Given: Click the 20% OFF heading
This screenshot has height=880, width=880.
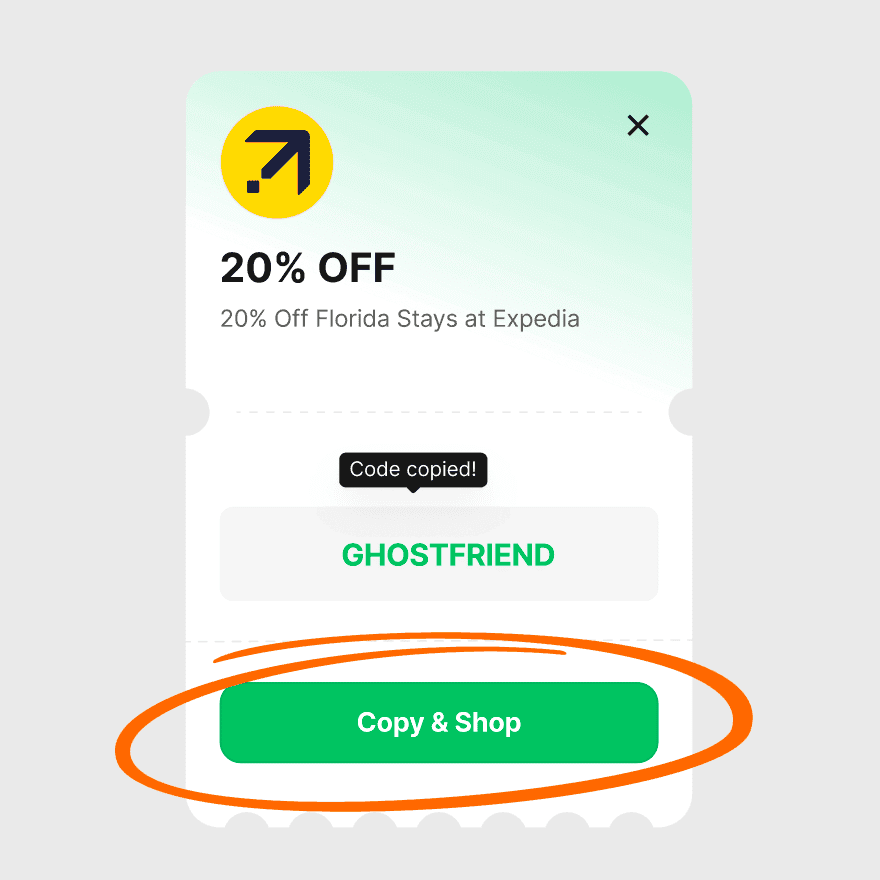Looking at the screenshot, I should pos(308,268).
